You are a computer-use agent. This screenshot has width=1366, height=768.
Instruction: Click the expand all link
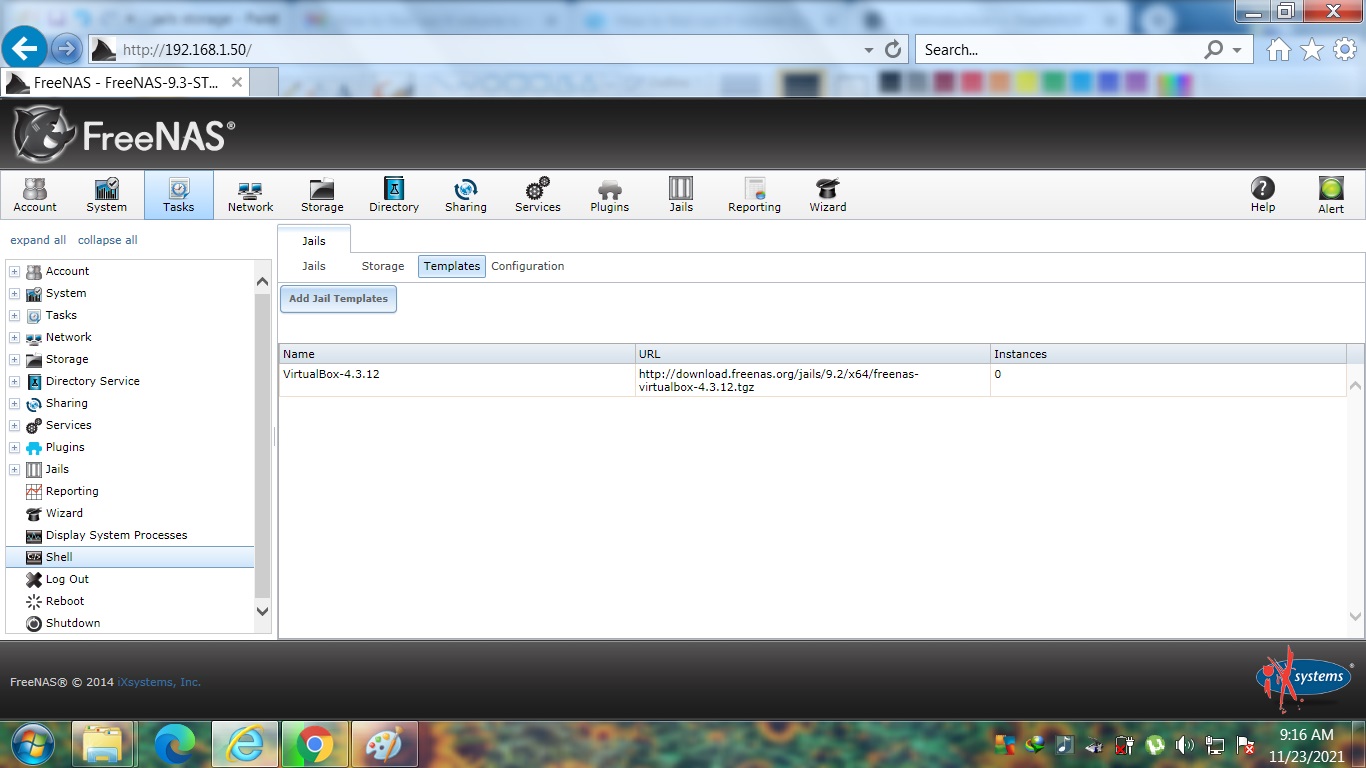(38, 240)
